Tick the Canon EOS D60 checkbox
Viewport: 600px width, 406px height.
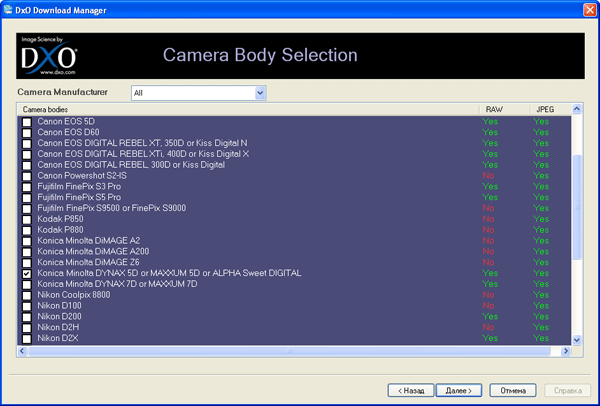click(x=27, y=133)
